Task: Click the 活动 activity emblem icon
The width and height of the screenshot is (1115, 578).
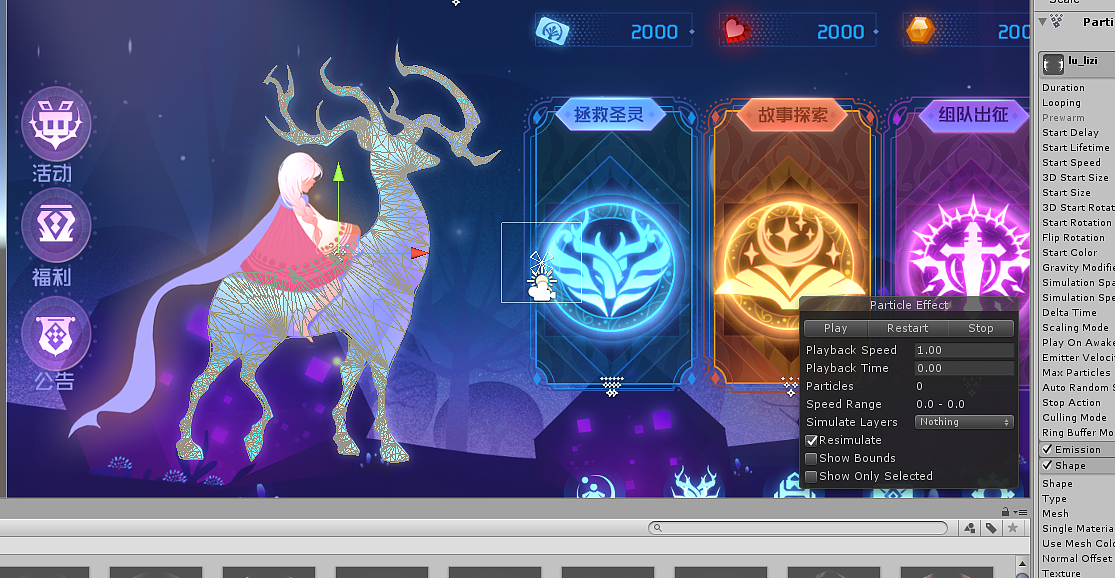Action: click(x=56, y=124)
